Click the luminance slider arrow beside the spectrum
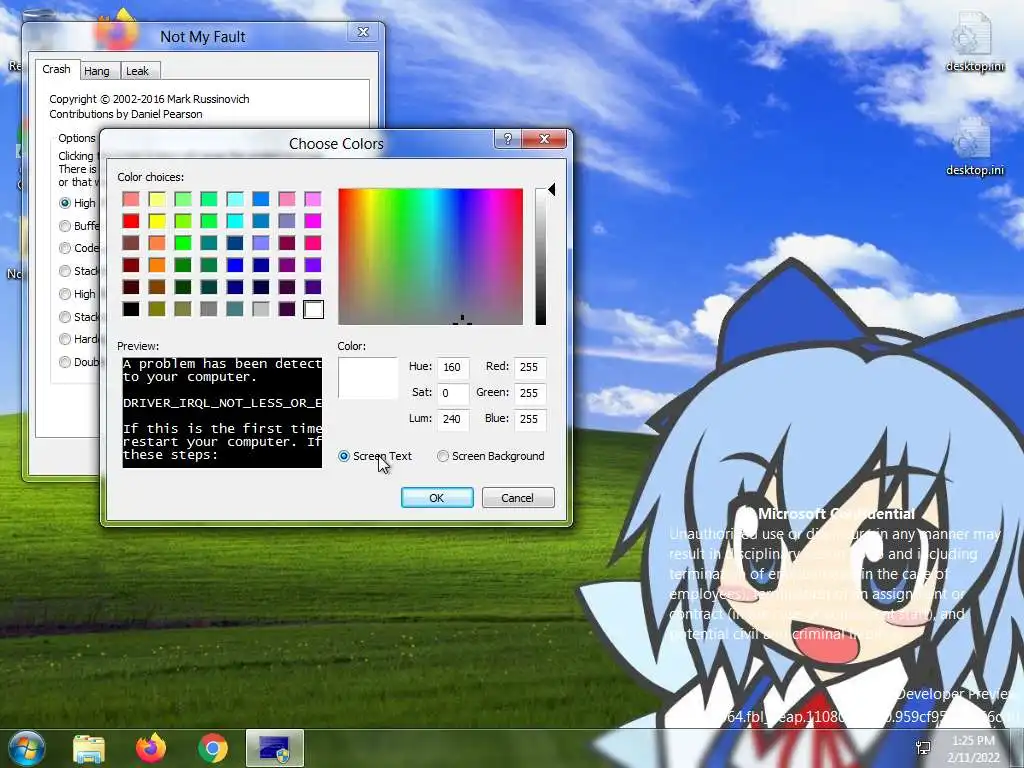Viewport: 1024px width, 768px height. pos(552,189)
